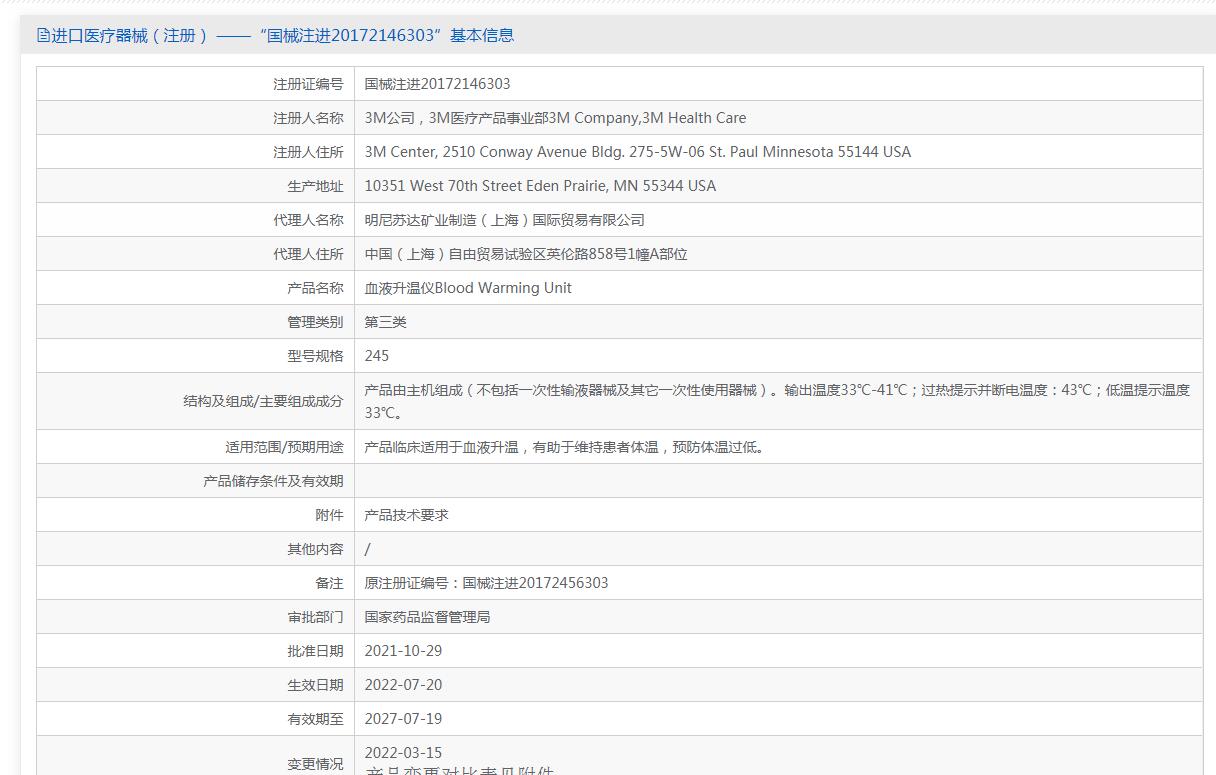
Task: Click the label 注册人名称
Action: coord(308,118)
